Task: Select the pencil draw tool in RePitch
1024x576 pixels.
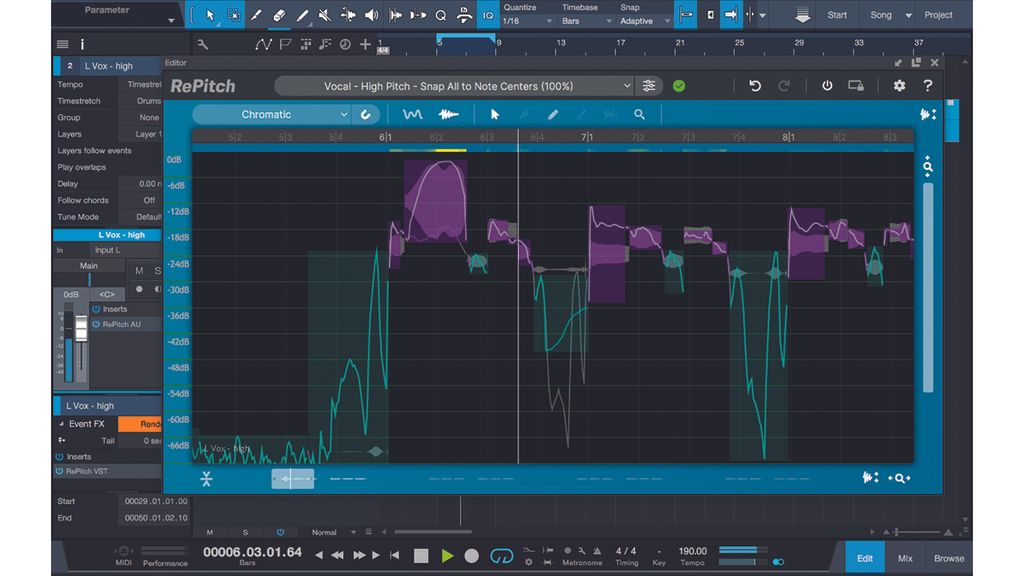Action: coord(552,114)
